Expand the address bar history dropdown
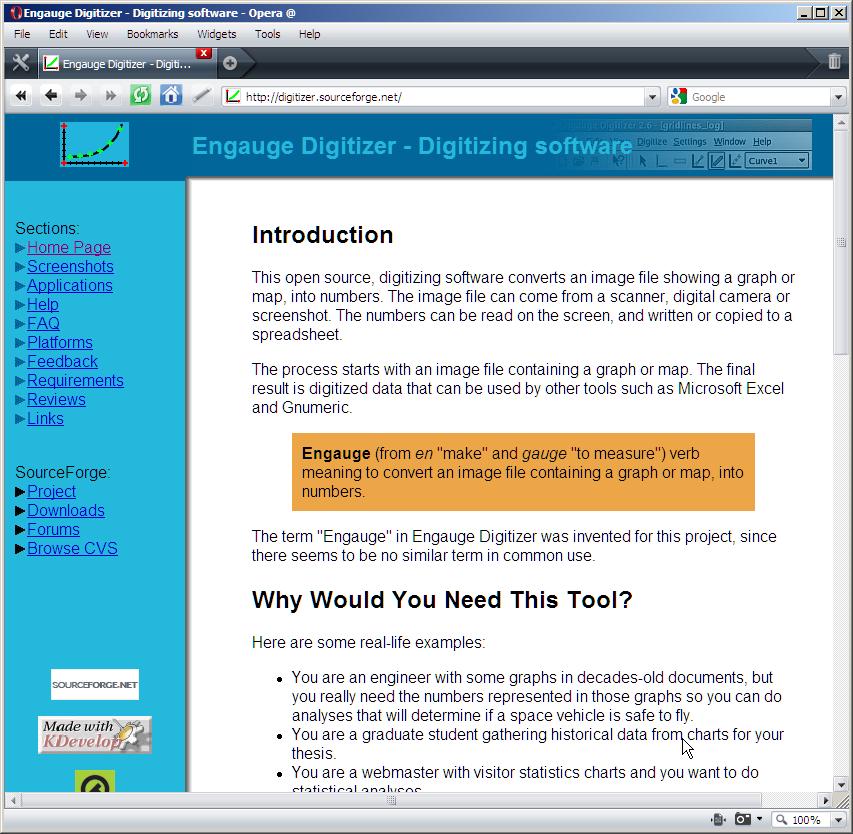This screenshot has width=853, height=834. point(652,97)
